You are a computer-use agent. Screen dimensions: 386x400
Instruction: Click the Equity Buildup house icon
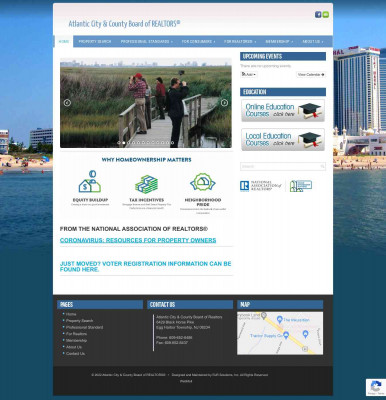pyautogui.click(x=90, y=182)
